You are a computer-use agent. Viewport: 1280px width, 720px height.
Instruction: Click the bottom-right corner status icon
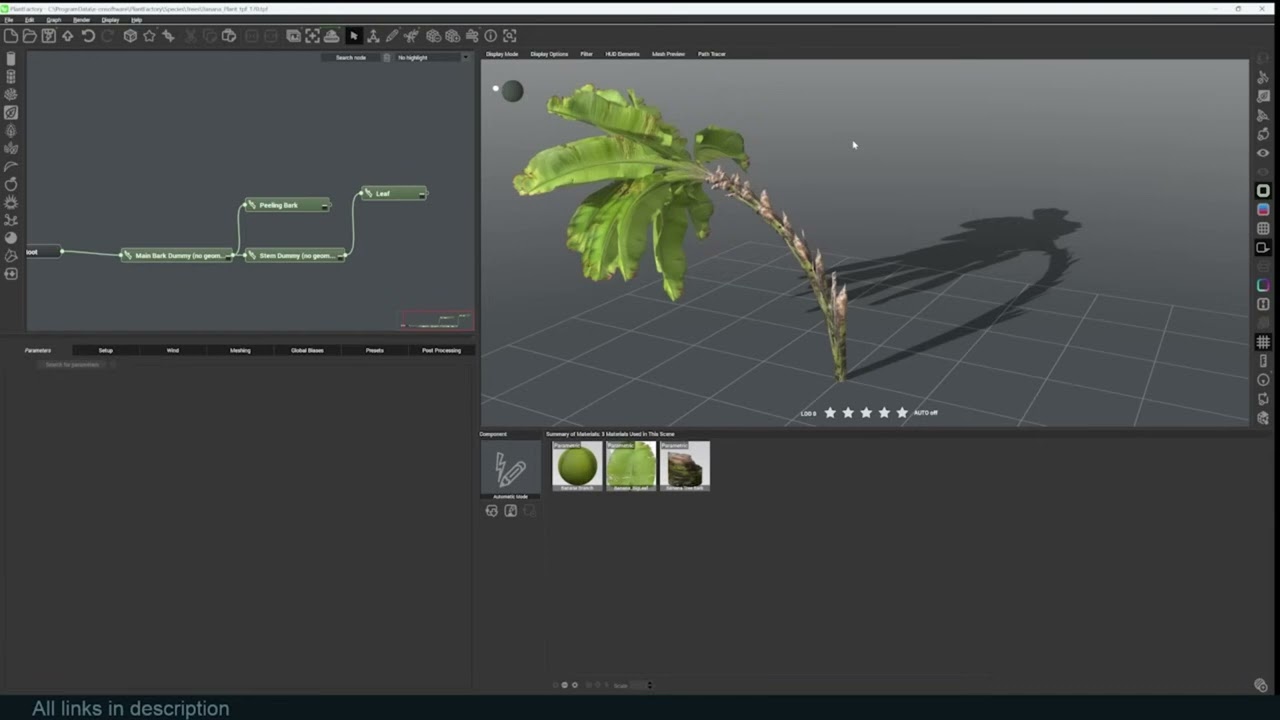pyautogui.click(x=1261, y=685)
